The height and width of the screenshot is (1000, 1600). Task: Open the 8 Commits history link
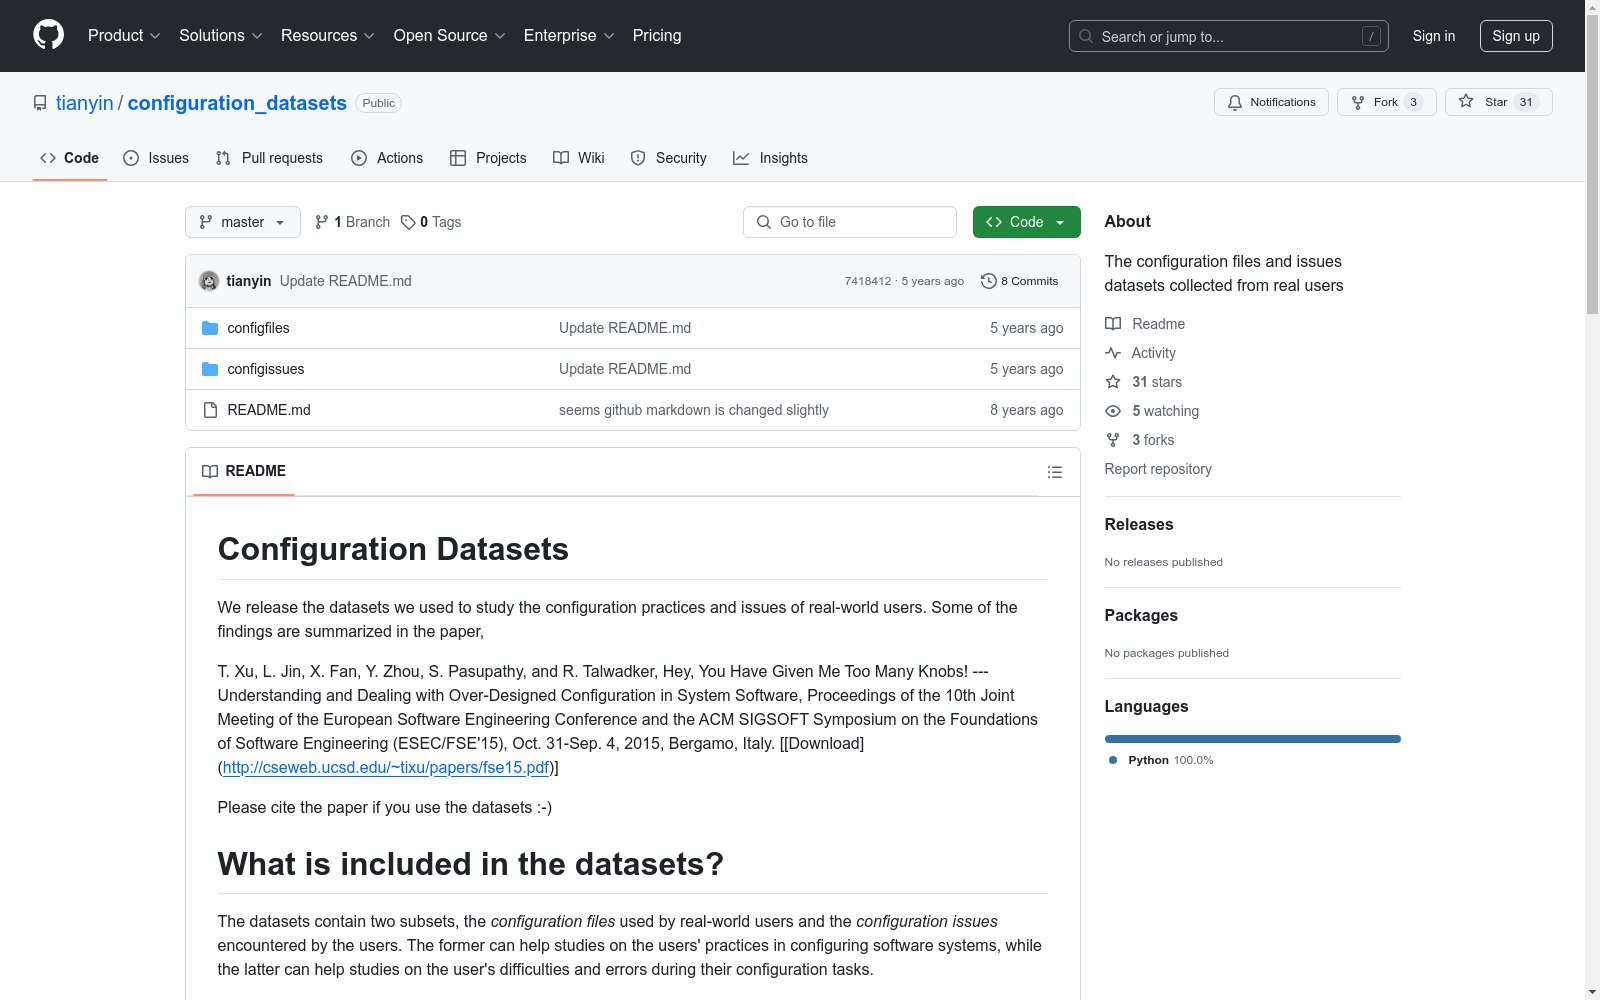1020,281
